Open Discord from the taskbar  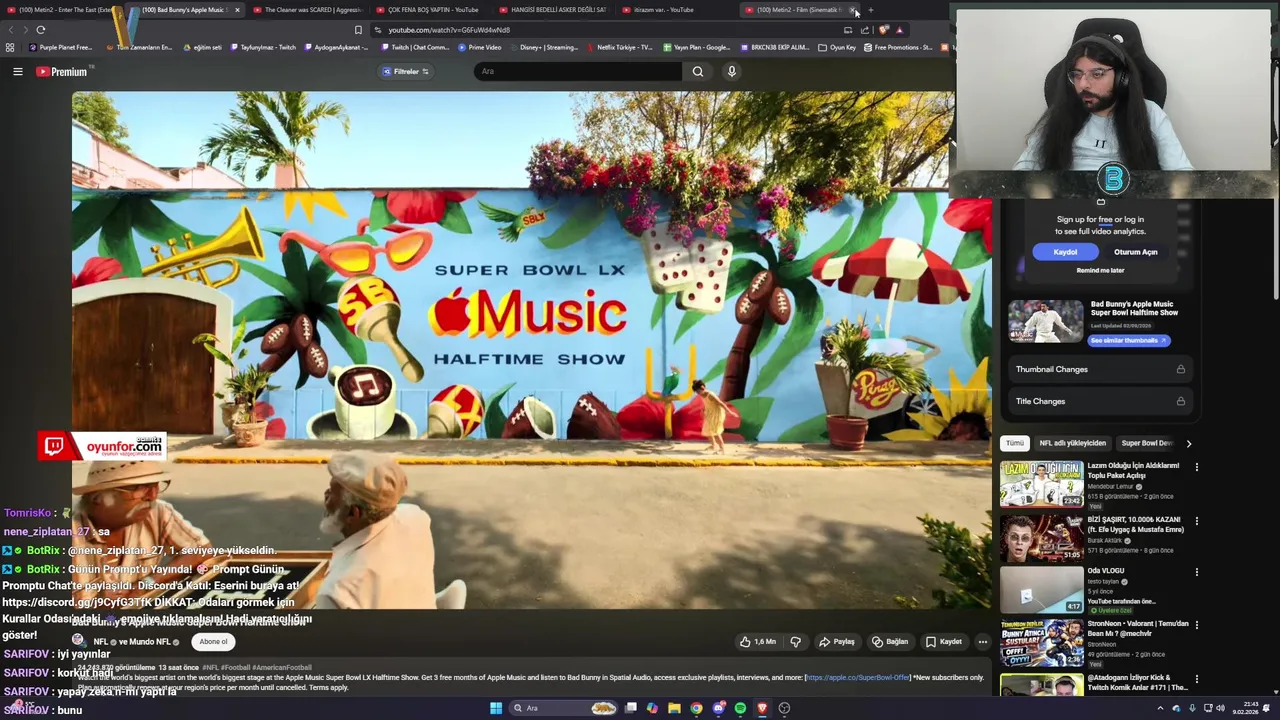[718, 708]
